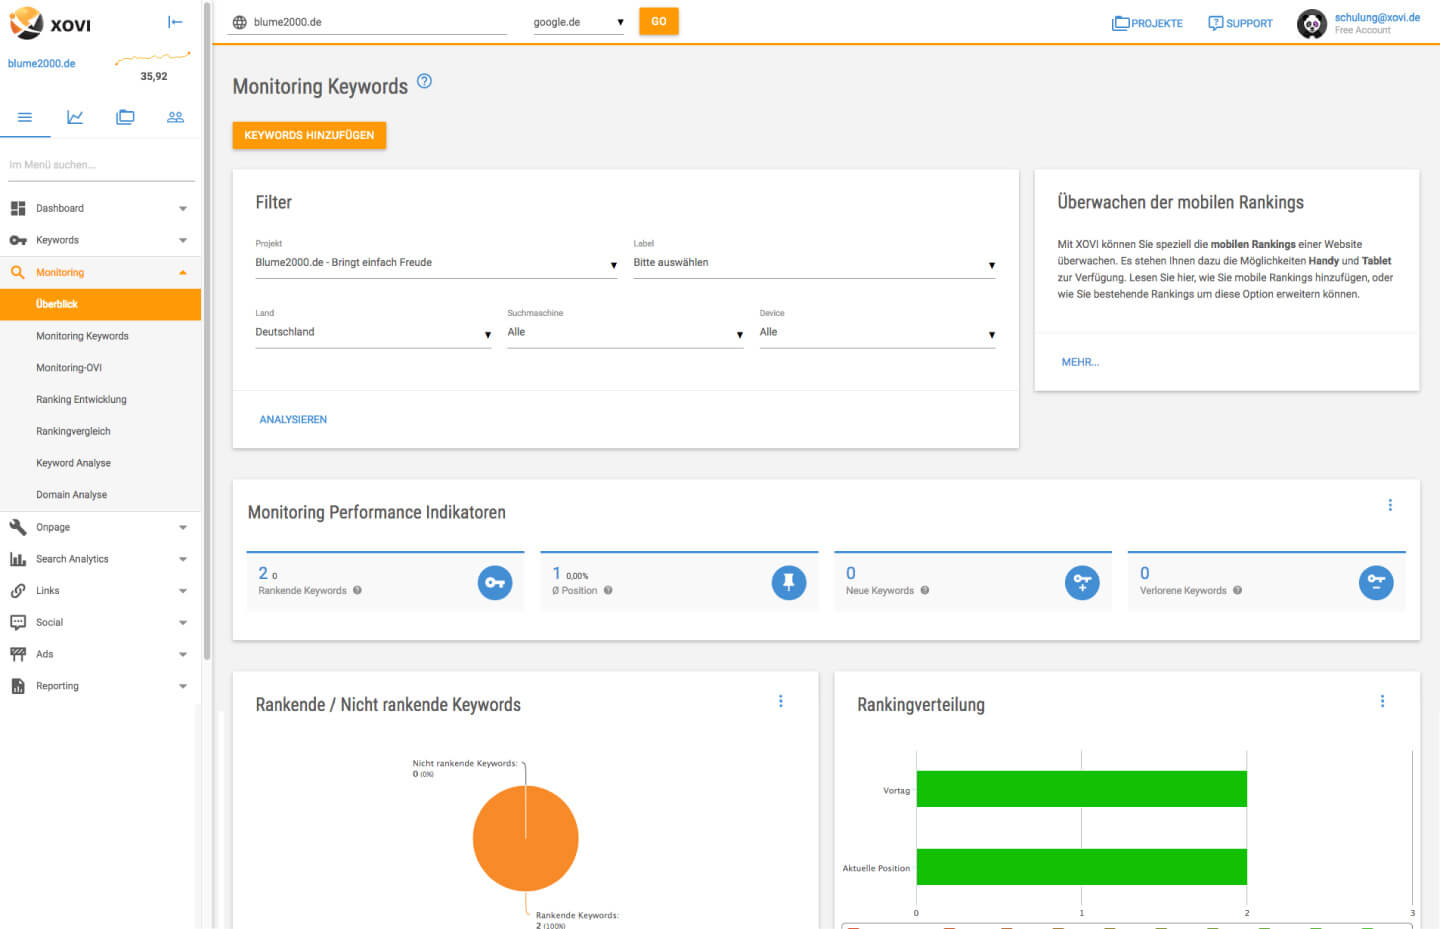The height and width of the screenshot is (929, 1440).
Task: Open options menu of Rankende / Nicht rankende Keywords
Action: (781, 701)
